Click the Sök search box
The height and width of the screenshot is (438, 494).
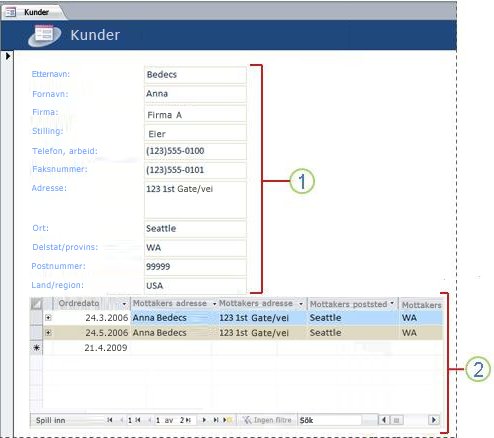[329, 420]
